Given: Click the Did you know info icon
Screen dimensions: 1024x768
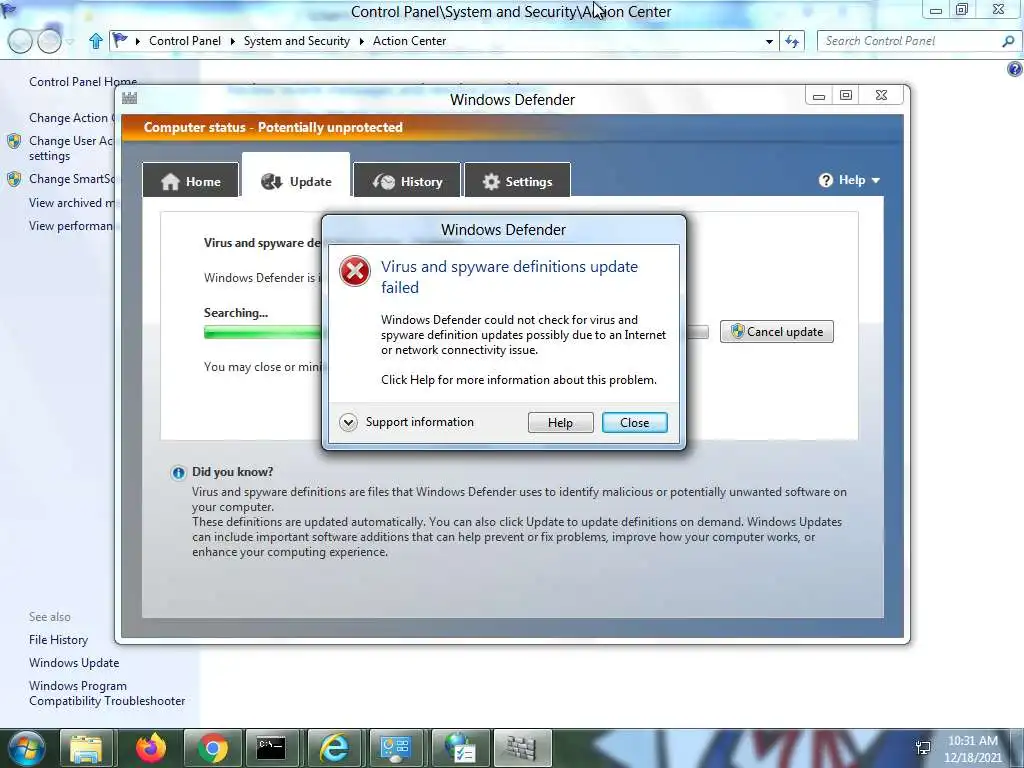Looking at the screenshot, I should [x=178, y=473].
